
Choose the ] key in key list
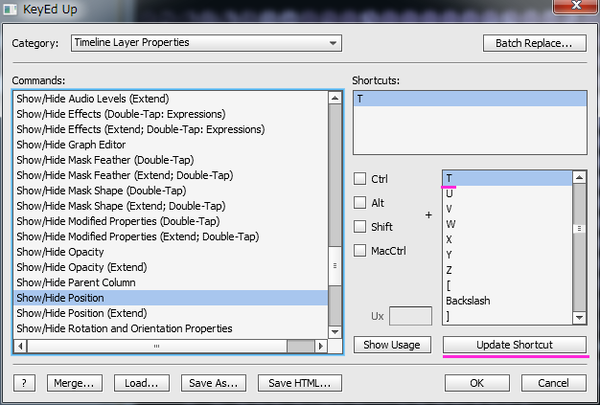point(507,316)
